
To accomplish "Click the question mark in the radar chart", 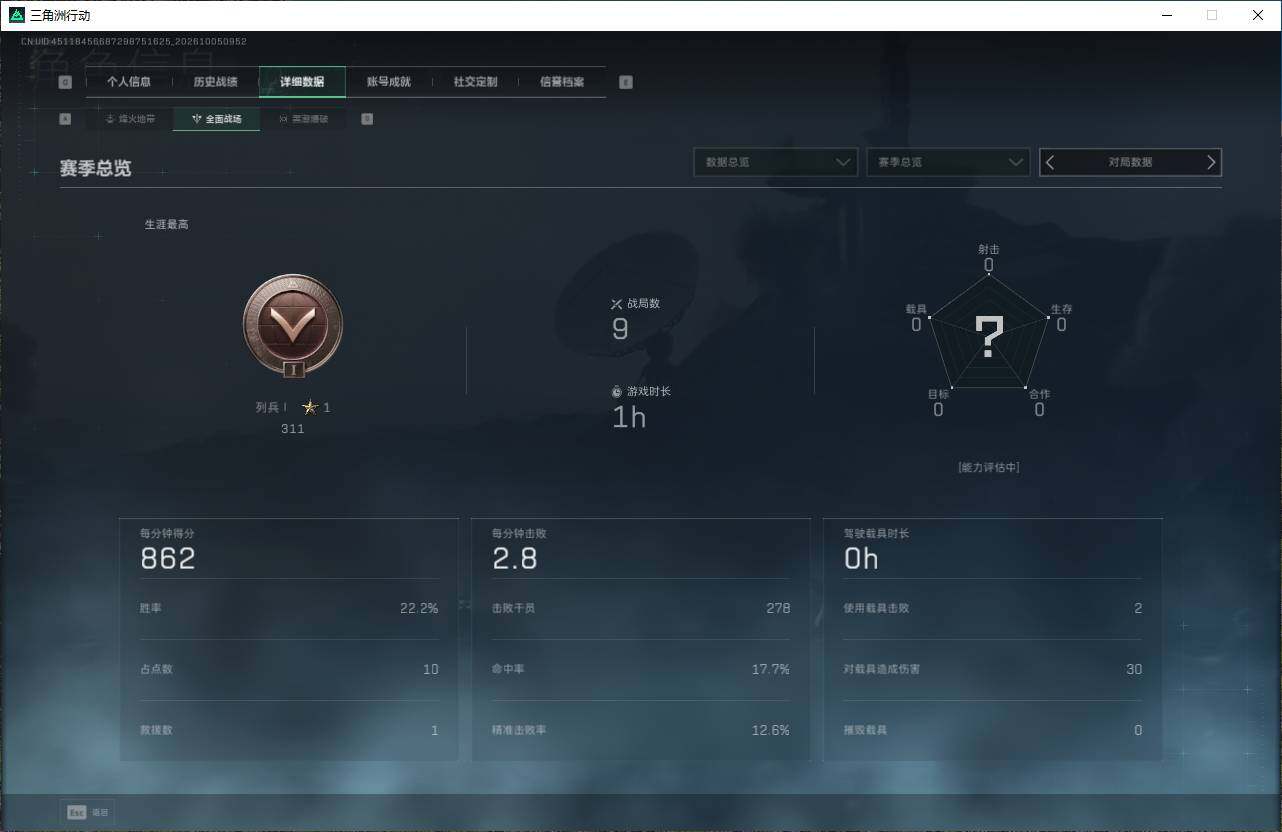I will pos(989,337).
